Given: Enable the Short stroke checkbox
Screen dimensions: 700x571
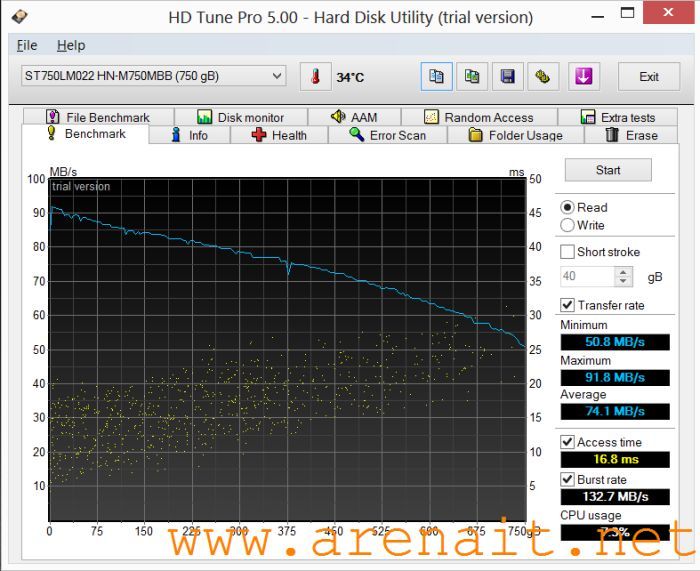Looking at the screenshot, I should 568,252.
